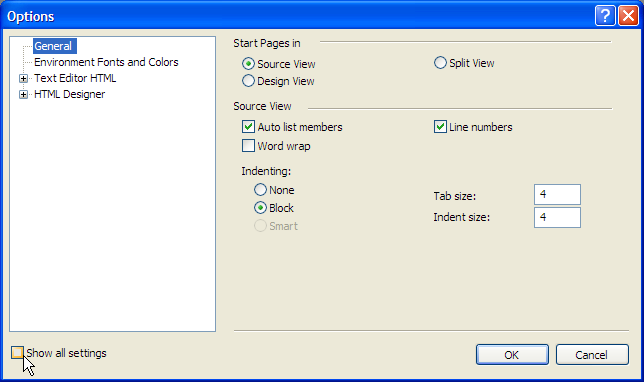Click into the Tab size field

(x=557, y=194)
